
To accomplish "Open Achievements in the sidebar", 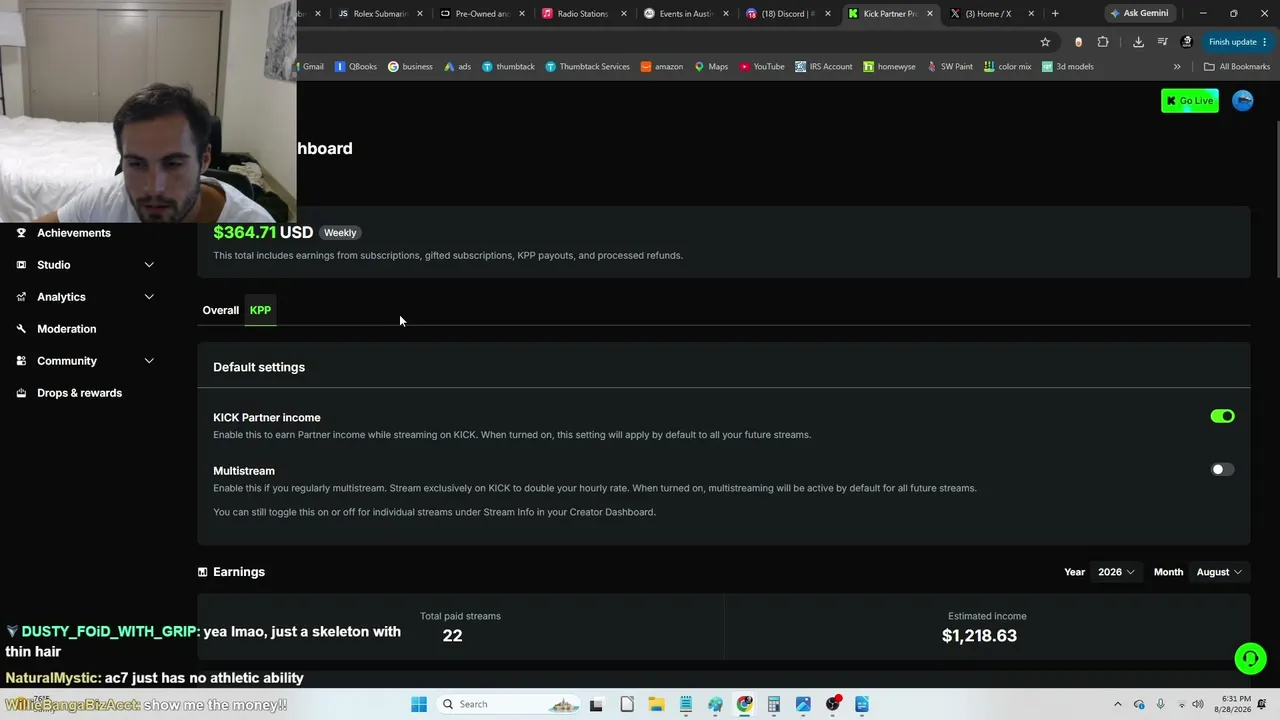I will (x=74, y=233).
